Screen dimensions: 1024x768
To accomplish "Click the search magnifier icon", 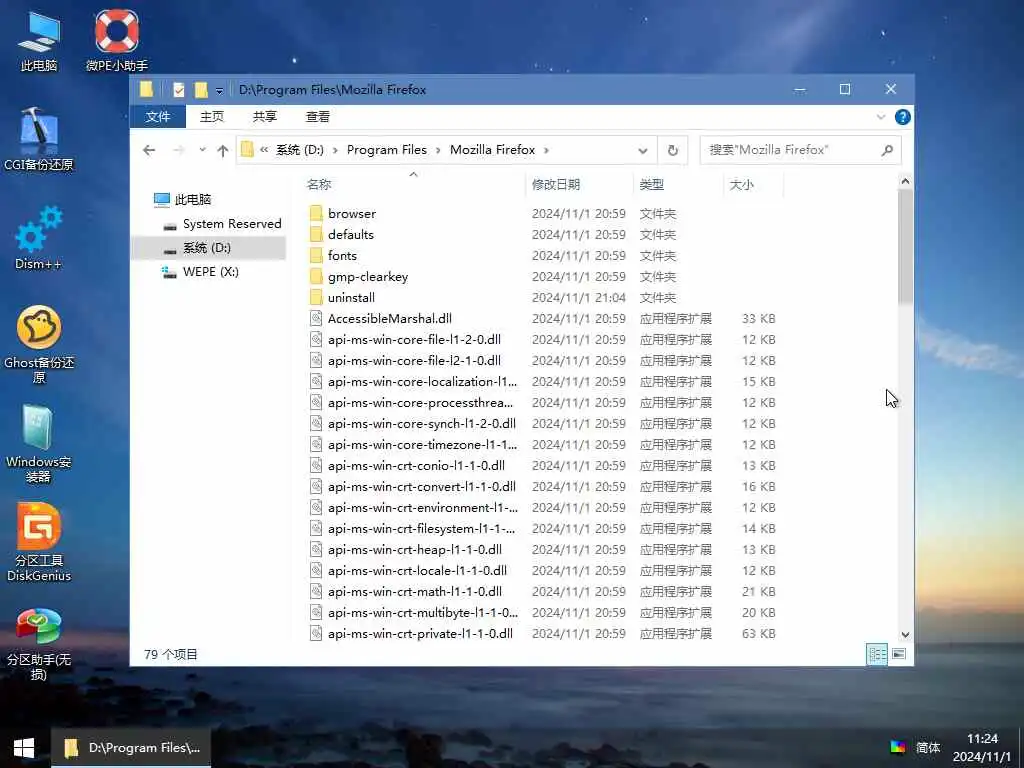I will 887,150.
